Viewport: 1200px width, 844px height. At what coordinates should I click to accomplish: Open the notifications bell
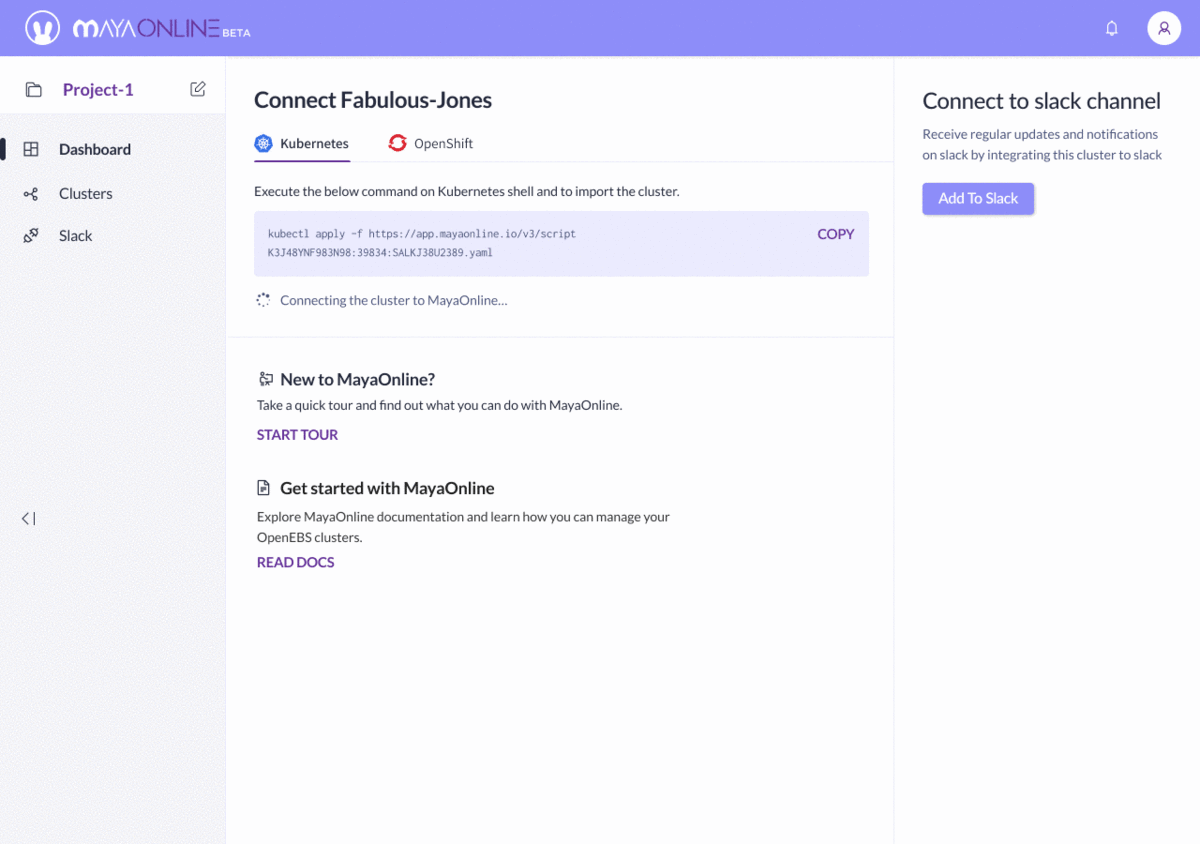point(1112,28)
